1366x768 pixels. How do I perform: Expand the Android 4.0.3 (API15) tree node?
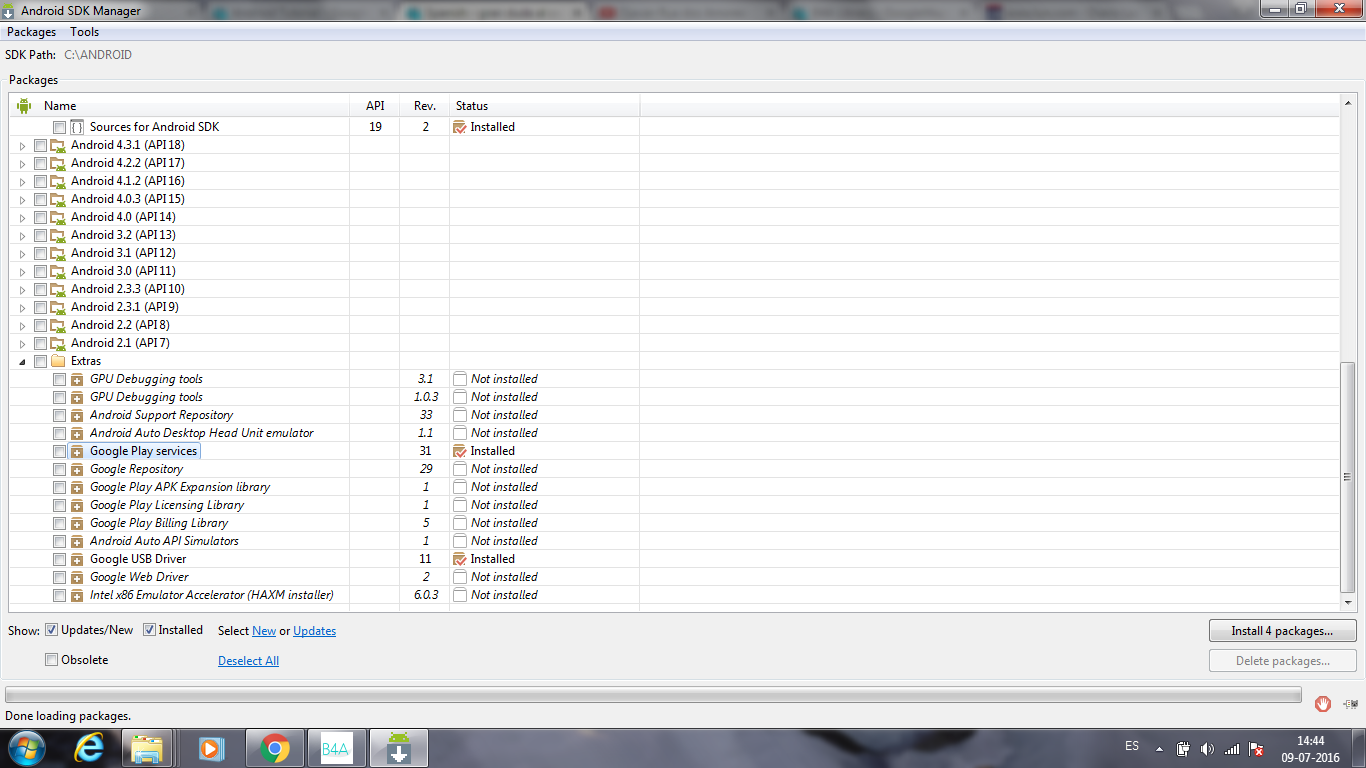23,200
